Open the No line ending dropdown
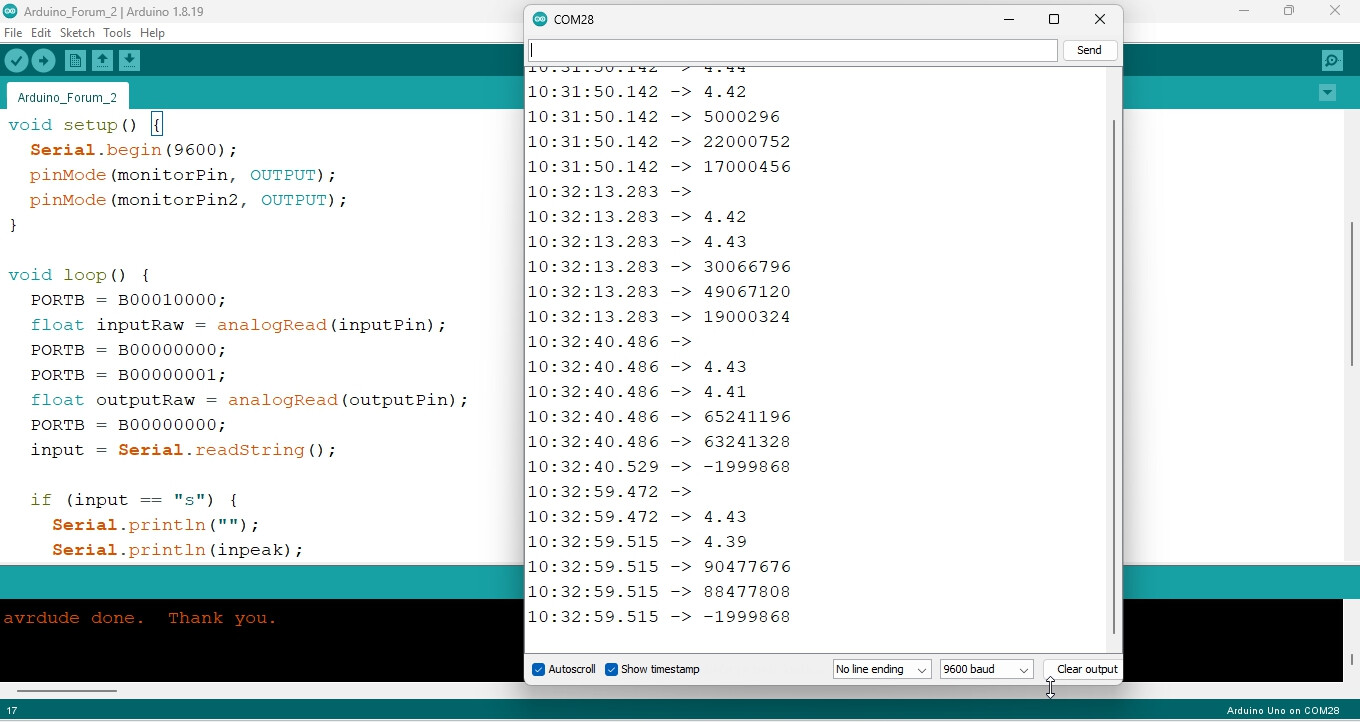The image size is (1360, 722). [x=880, y=669]
